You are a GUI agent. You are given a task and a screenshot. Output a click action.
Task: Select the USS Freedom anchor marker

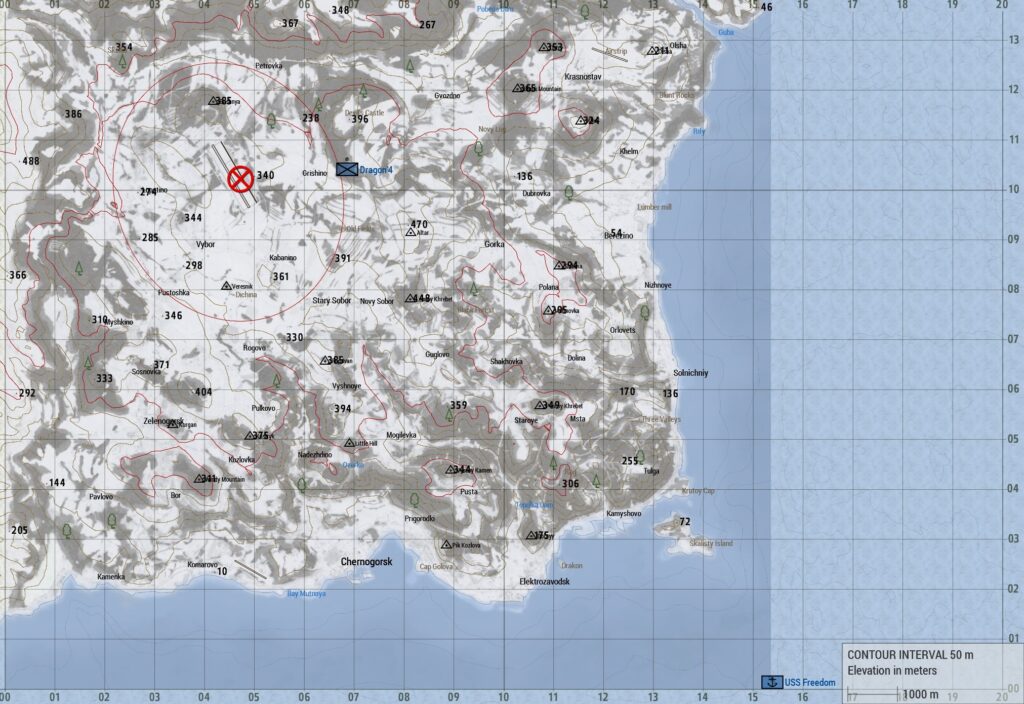[x=772, y=682]
